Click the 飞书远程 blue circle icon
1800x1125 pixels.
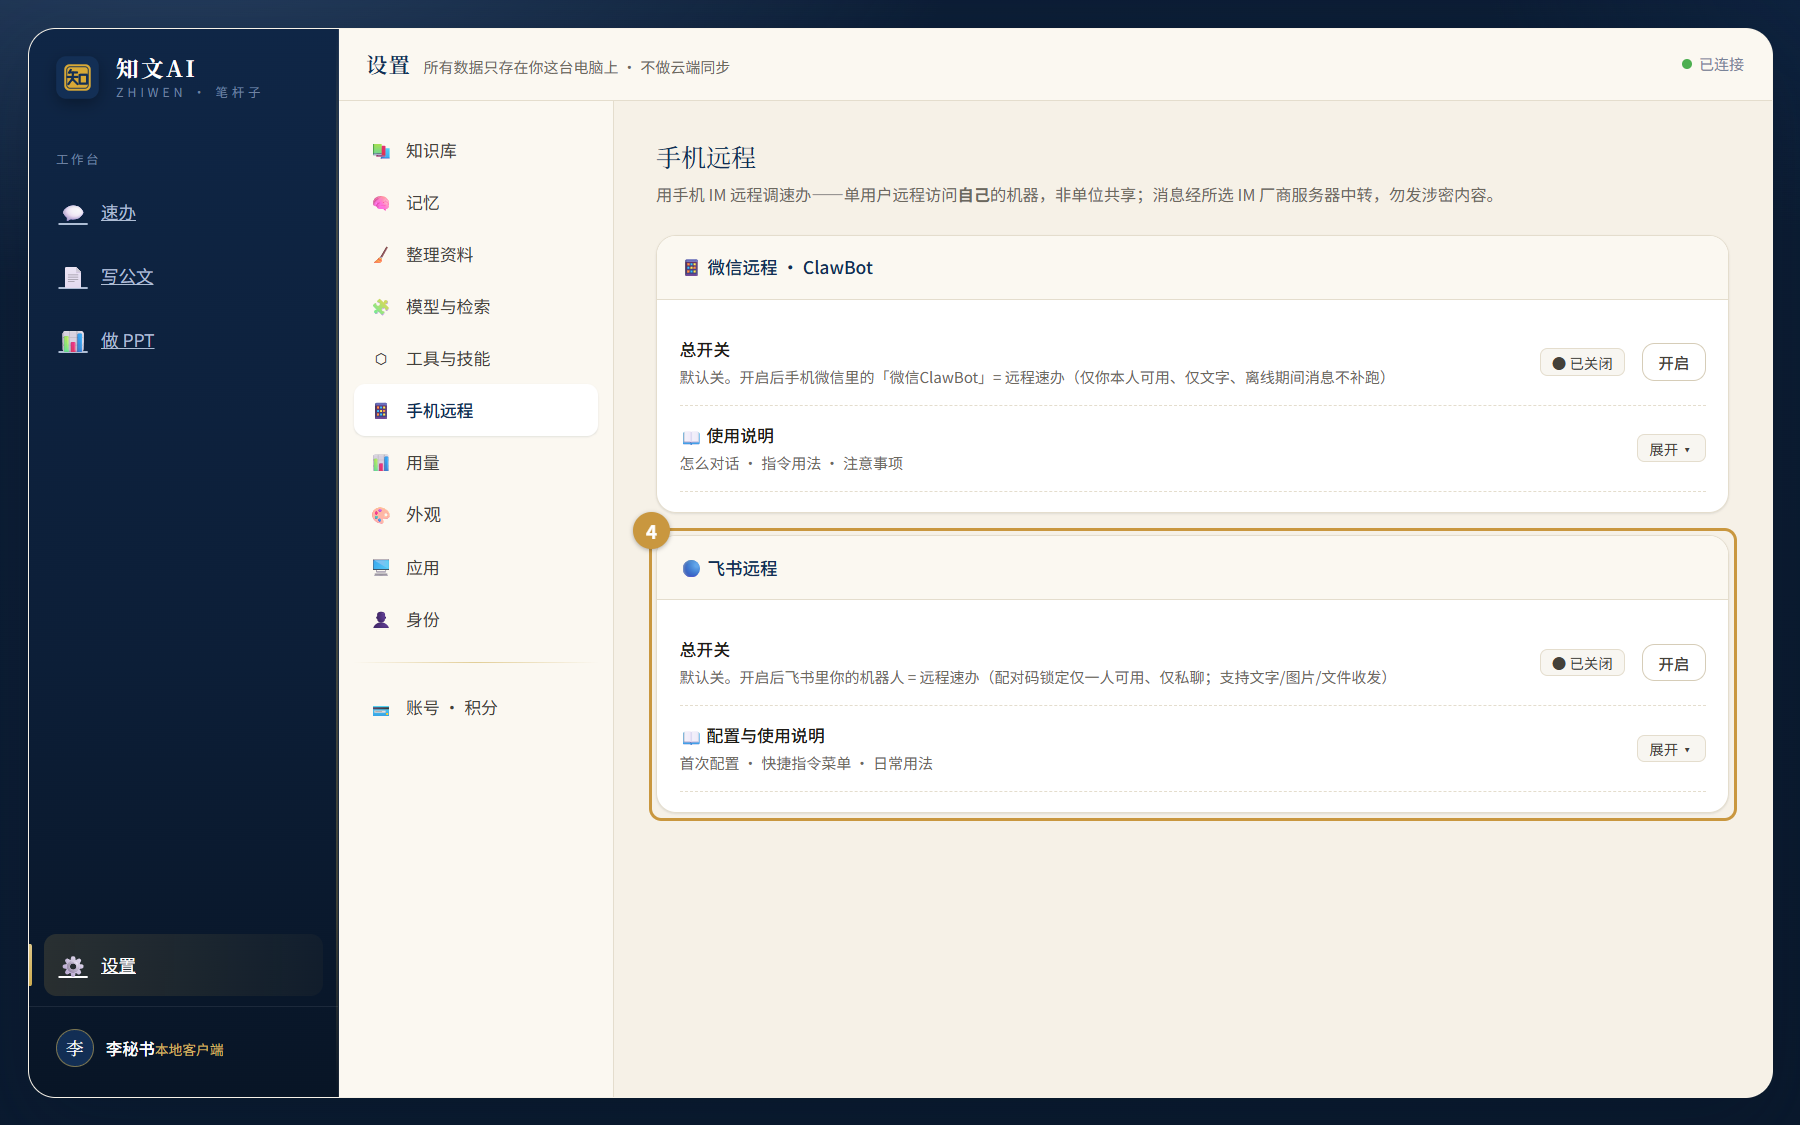pos(691,568)
